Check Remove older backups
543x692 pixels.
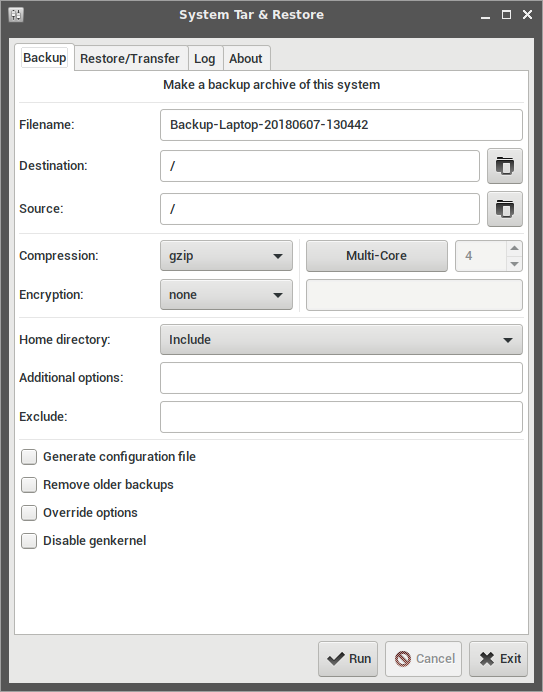tap(29, 485)
